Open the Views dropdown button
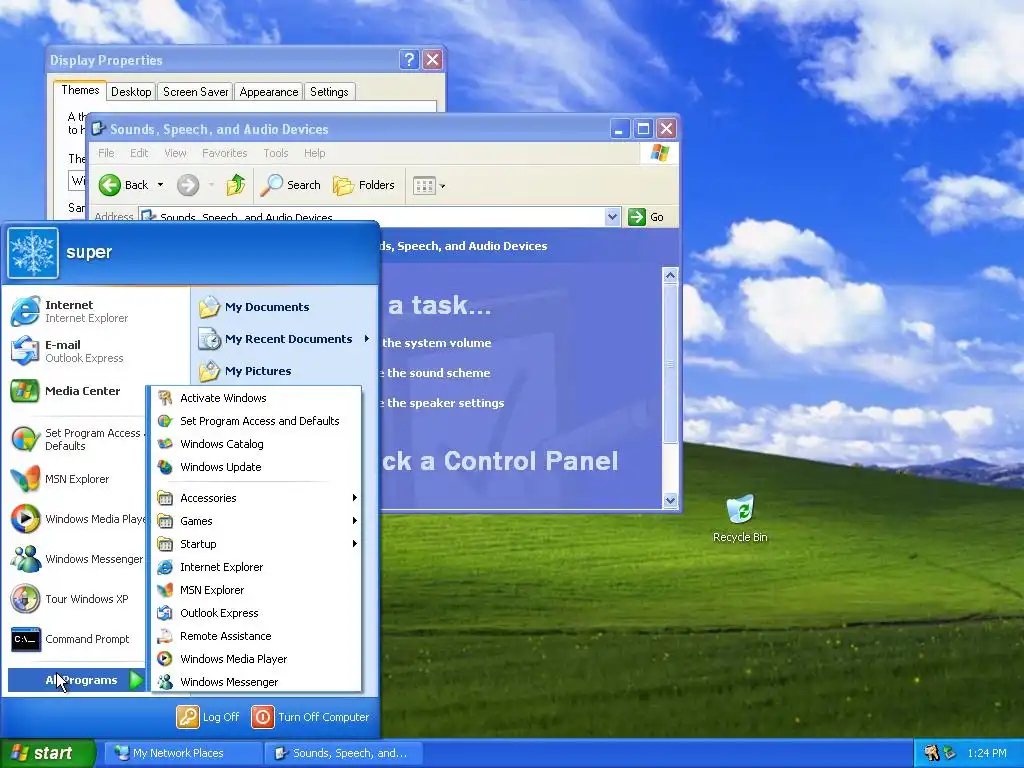Screen dimensions: 1024x768 429,185
